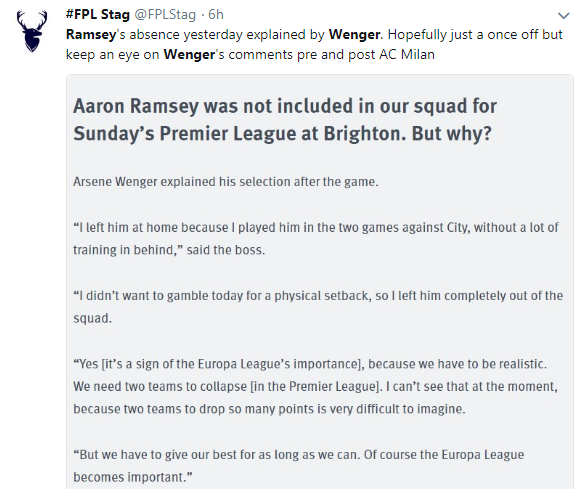Visit the @FPLStag handle profile
The image size is (583, 489).
coord(165,15)
